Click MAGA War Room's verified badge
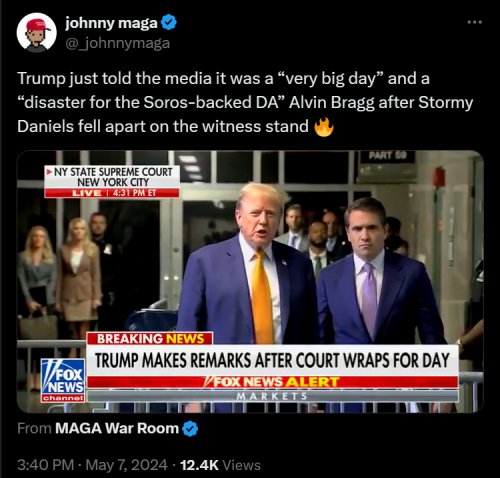Viewport: 500px width, 478px height. [x=190, y=429]
